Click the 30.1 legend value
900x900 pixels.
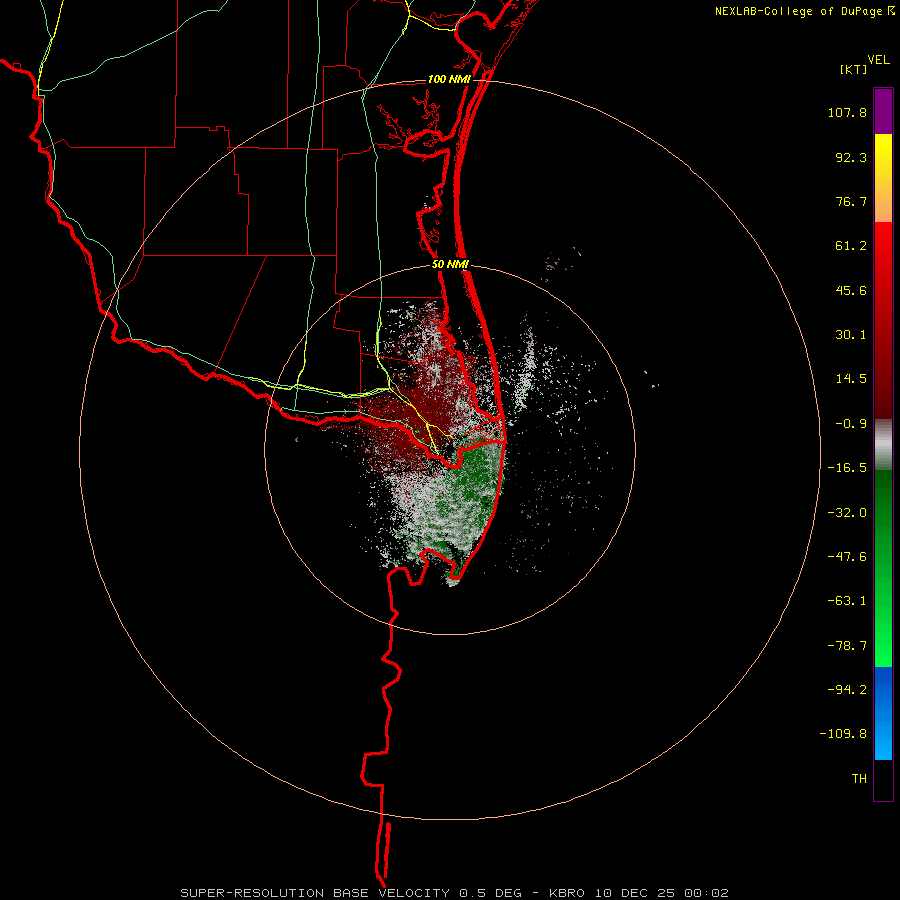[851, 335]
